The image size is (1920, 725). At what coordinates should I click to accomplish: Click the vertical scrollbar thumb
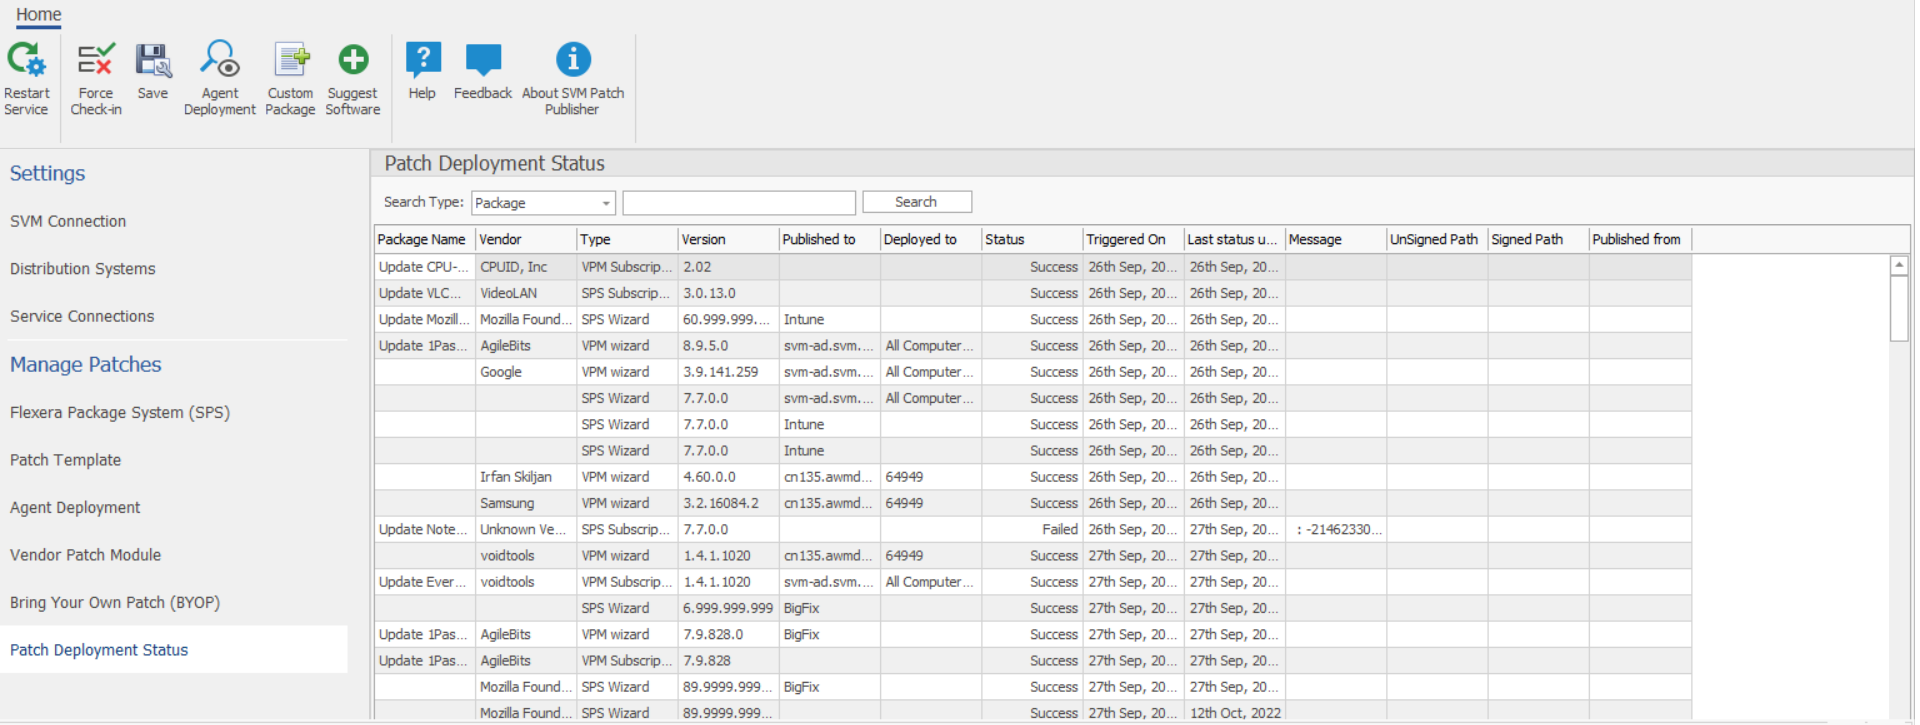click(x=1899, y=309)
